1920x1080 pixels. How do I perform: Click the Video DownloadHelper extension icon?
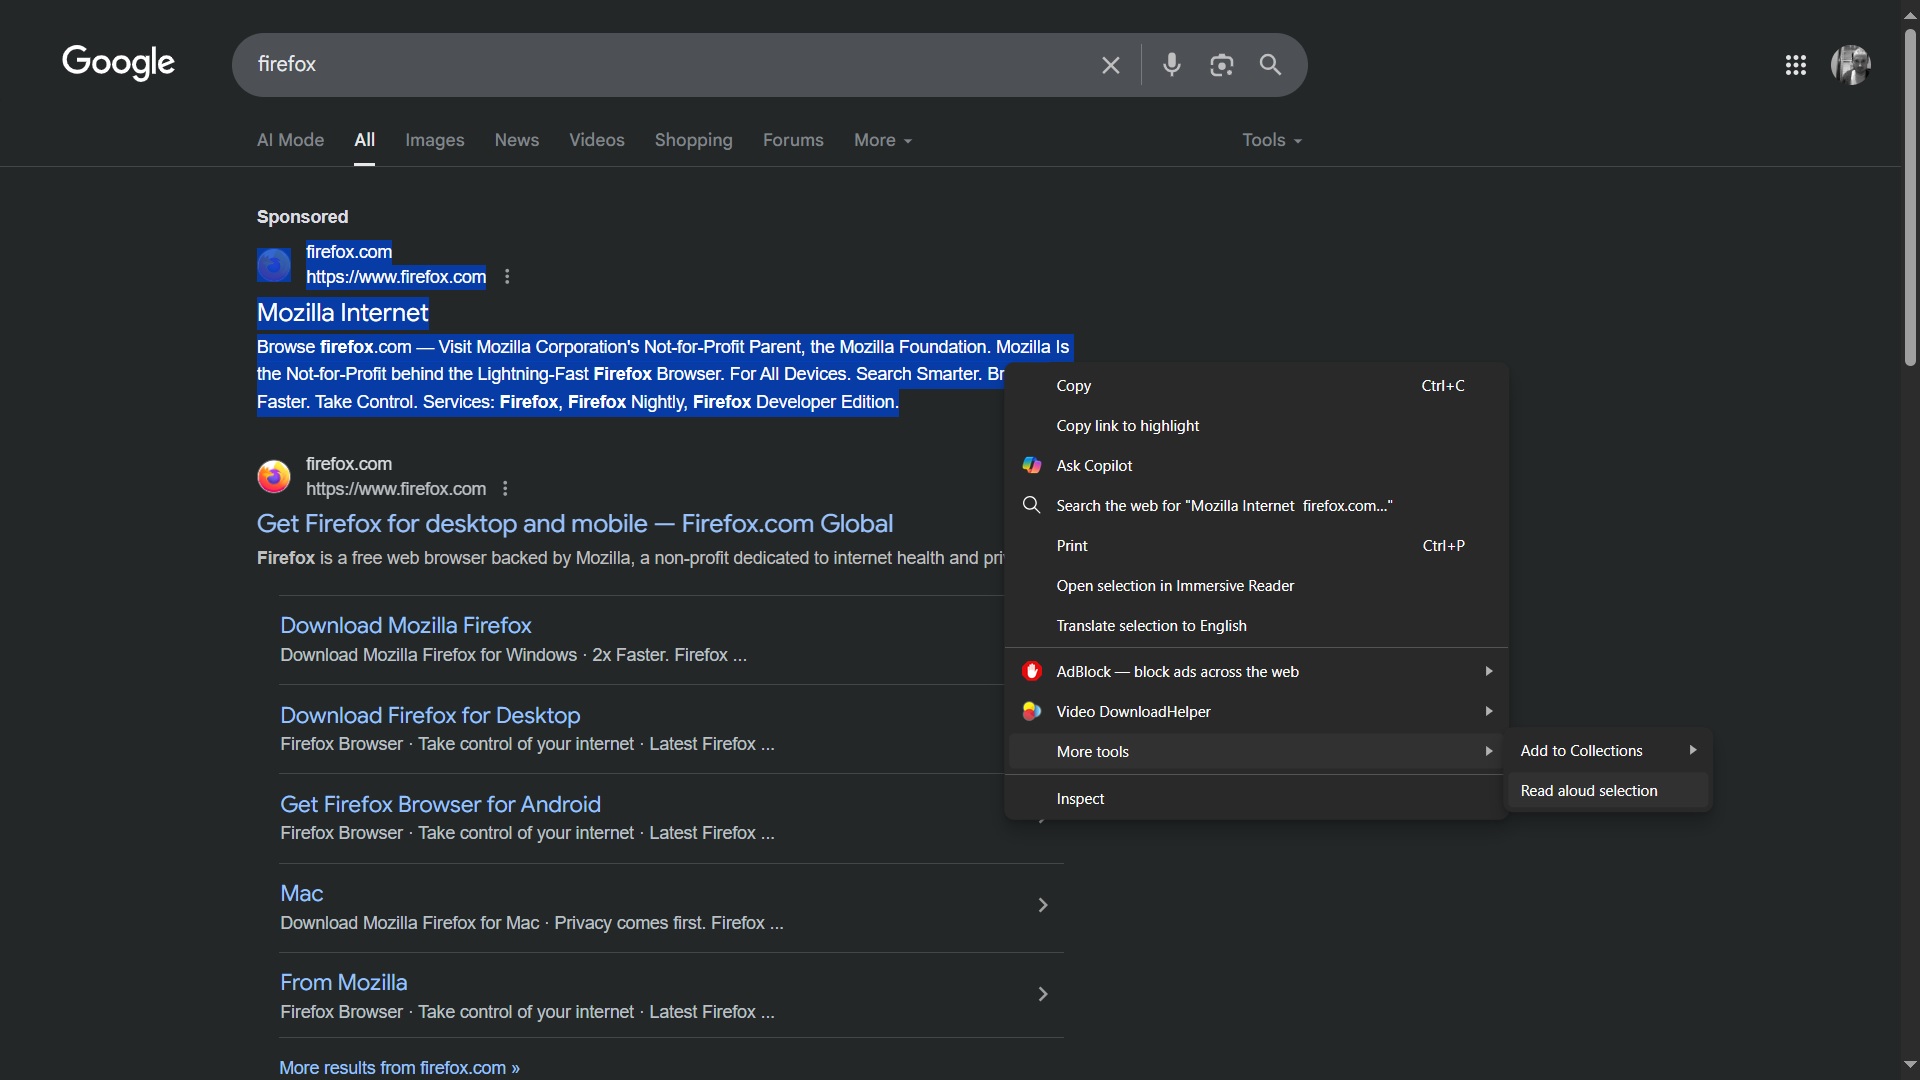click(x=1032, y=711)
